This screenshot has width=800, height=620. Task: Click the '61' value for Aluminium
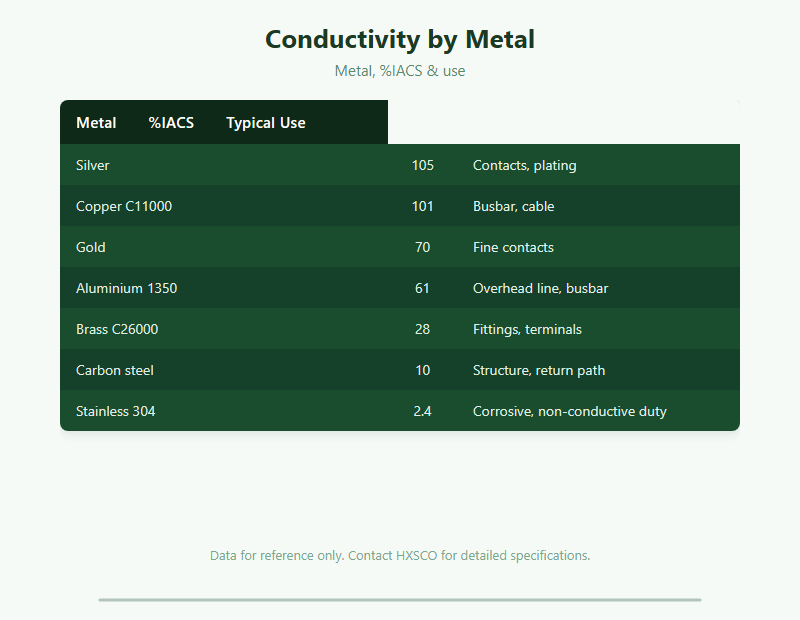click(422, 288)
